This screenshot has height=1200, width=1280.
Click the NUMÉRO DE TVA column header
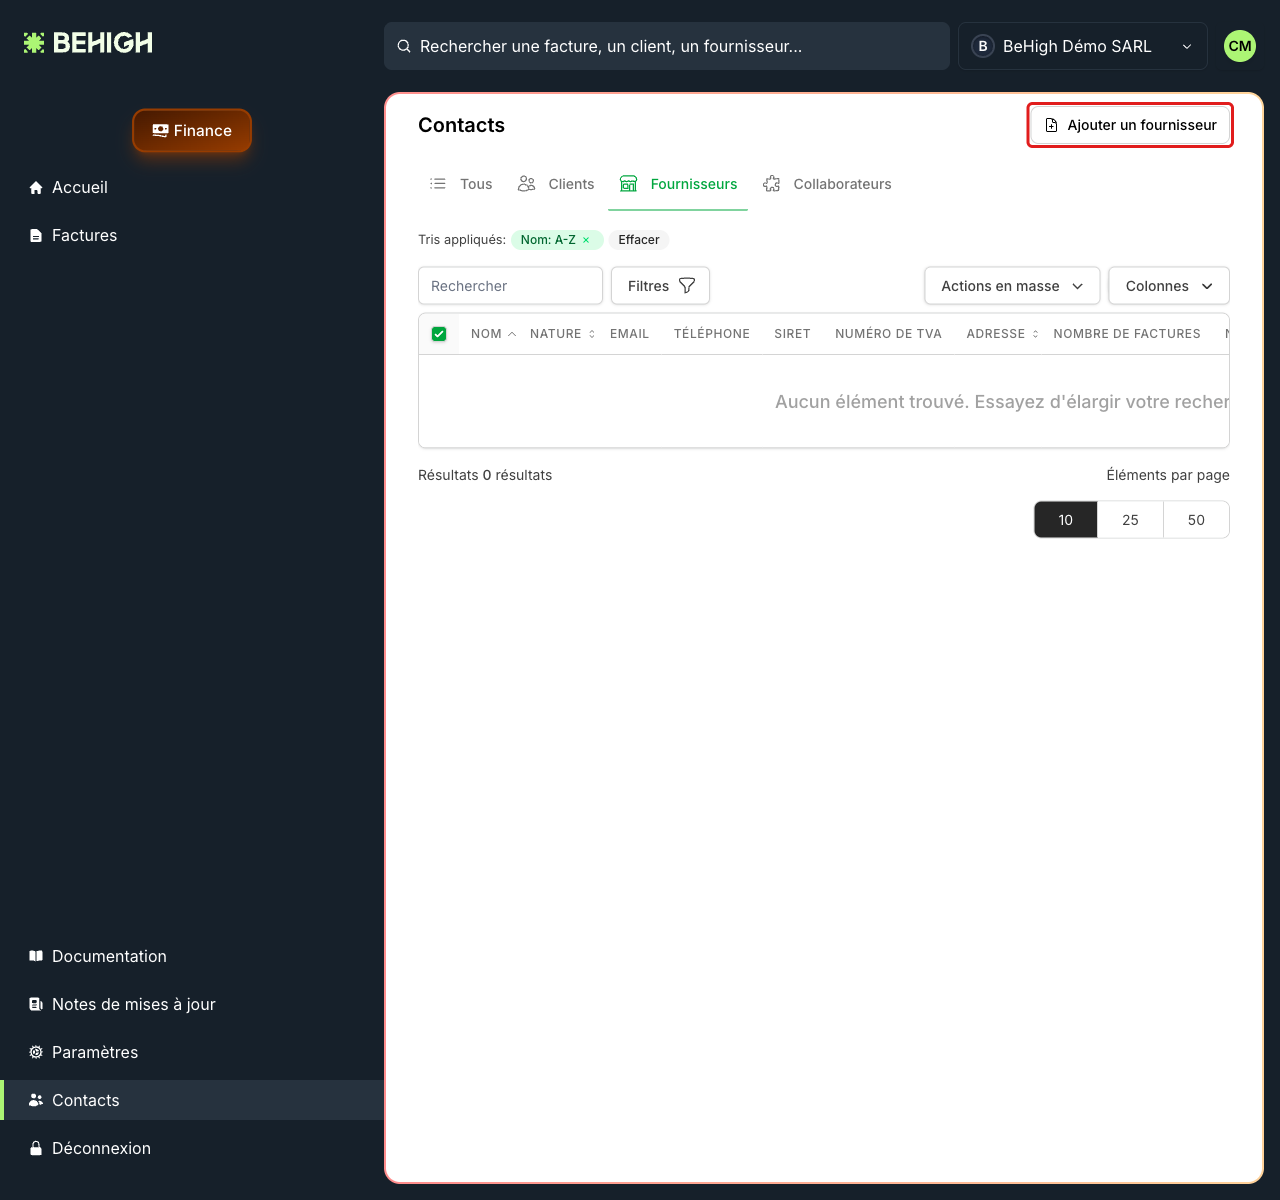click(x=888, y=334)
